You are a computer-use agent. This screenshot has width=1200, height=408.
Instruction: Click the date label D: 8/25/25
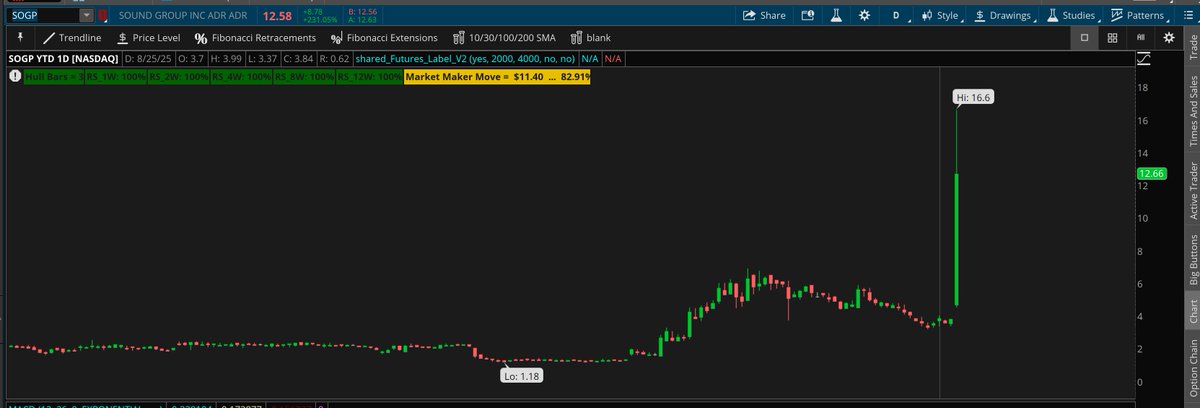tap(147, 60)
